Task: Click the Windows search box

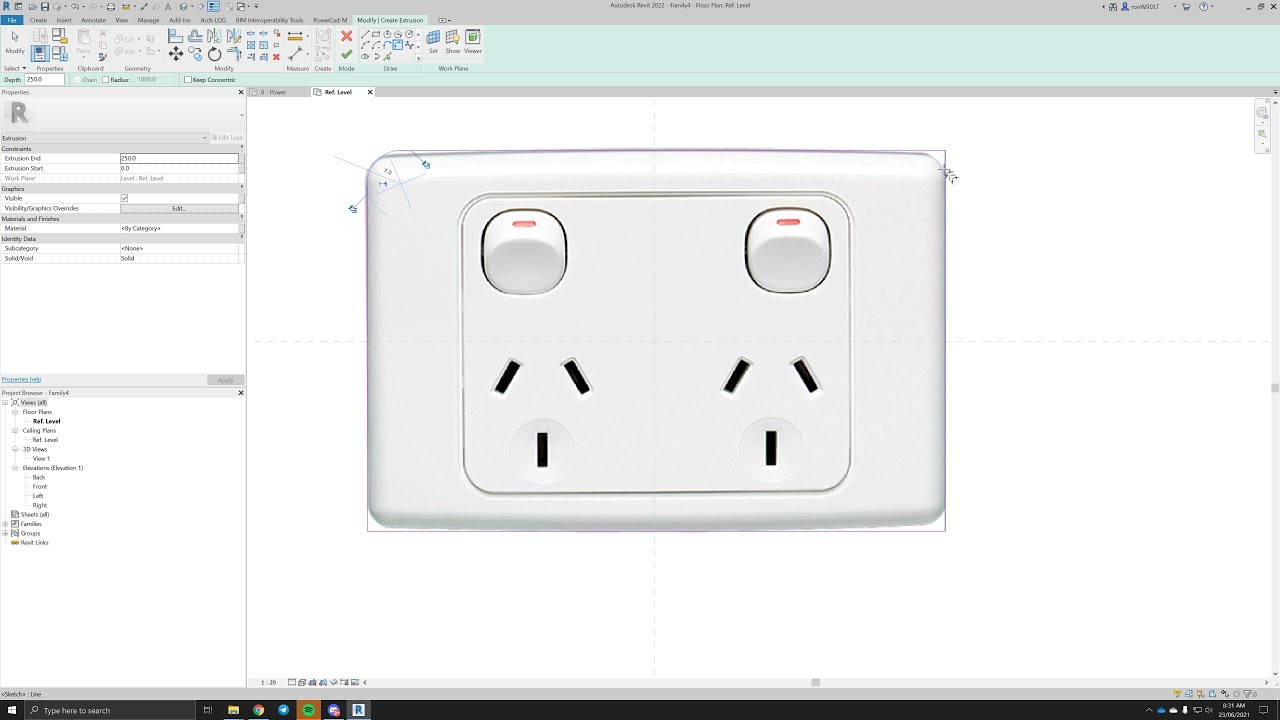Action: tap(110, 710)
